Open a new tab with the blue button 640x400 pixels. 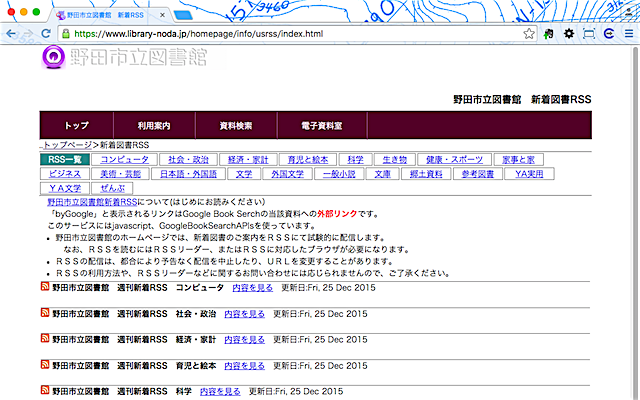pos(183,16)
